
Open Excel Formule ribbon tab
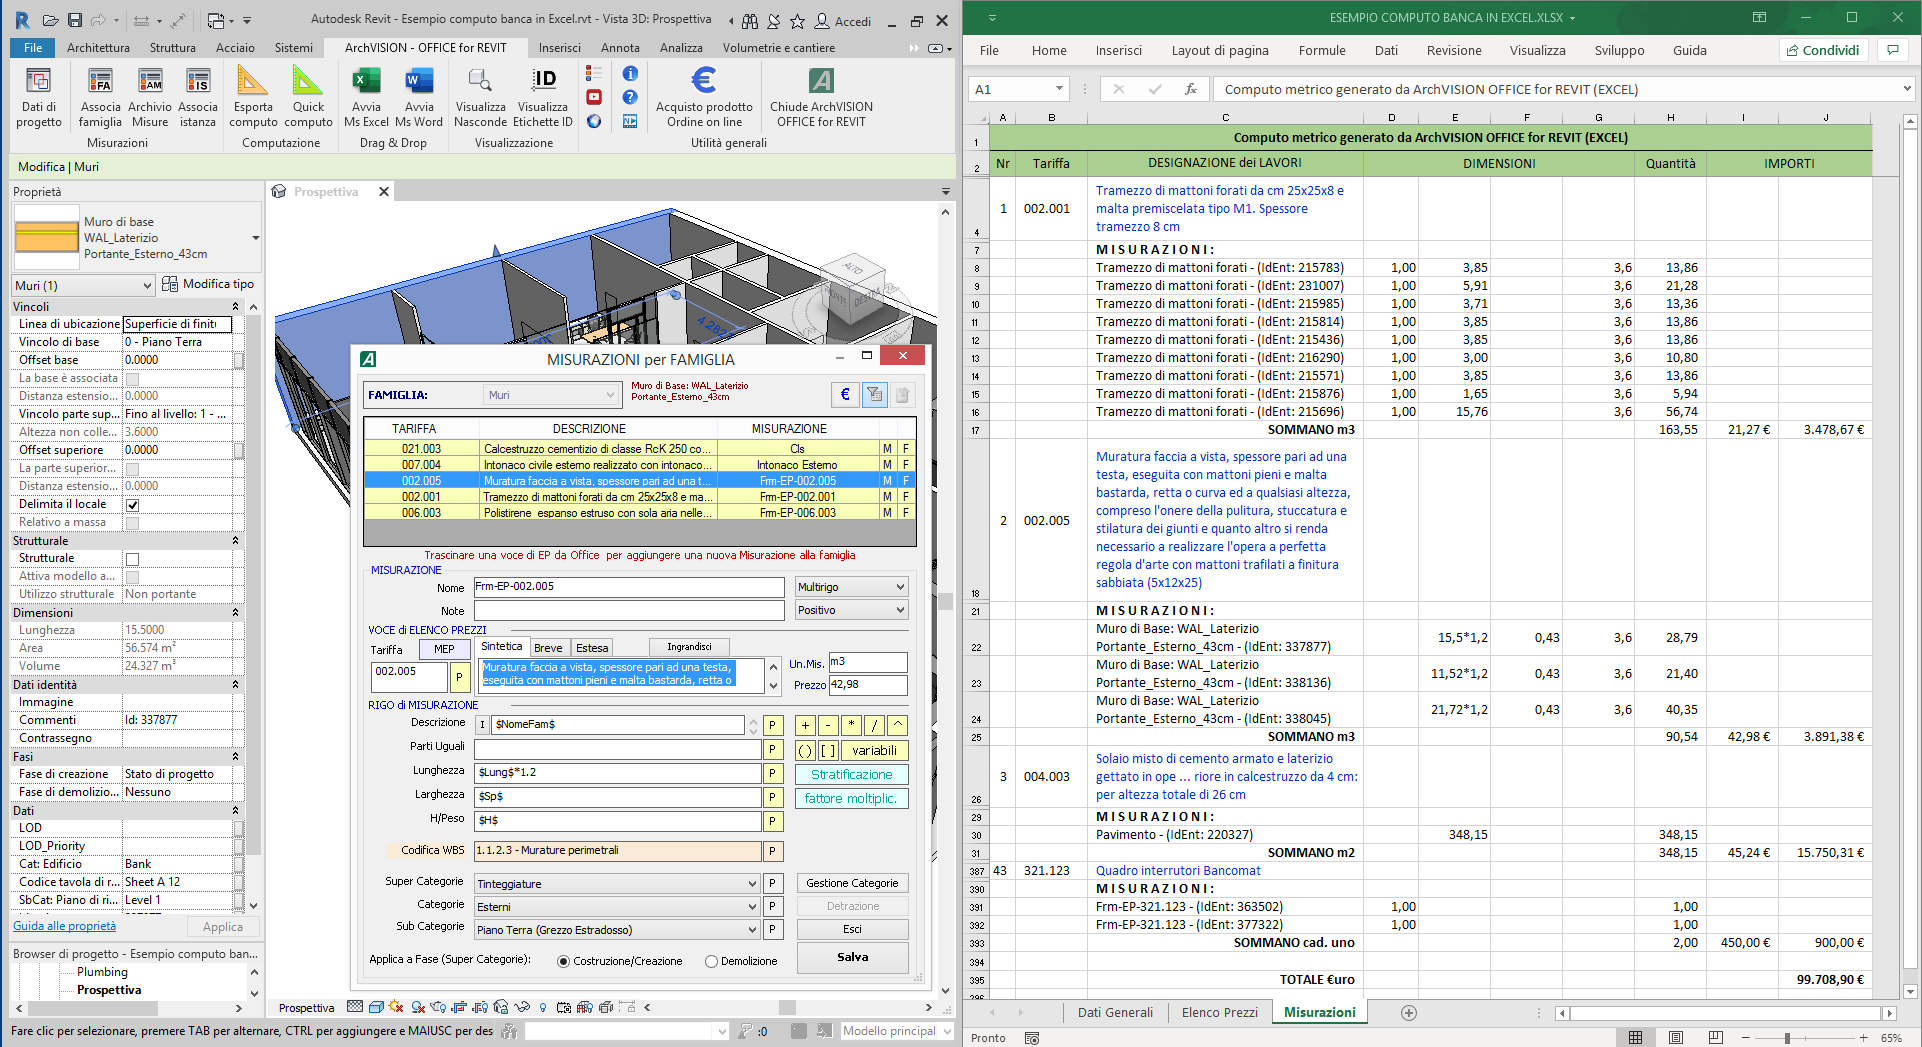point(1322,50)
